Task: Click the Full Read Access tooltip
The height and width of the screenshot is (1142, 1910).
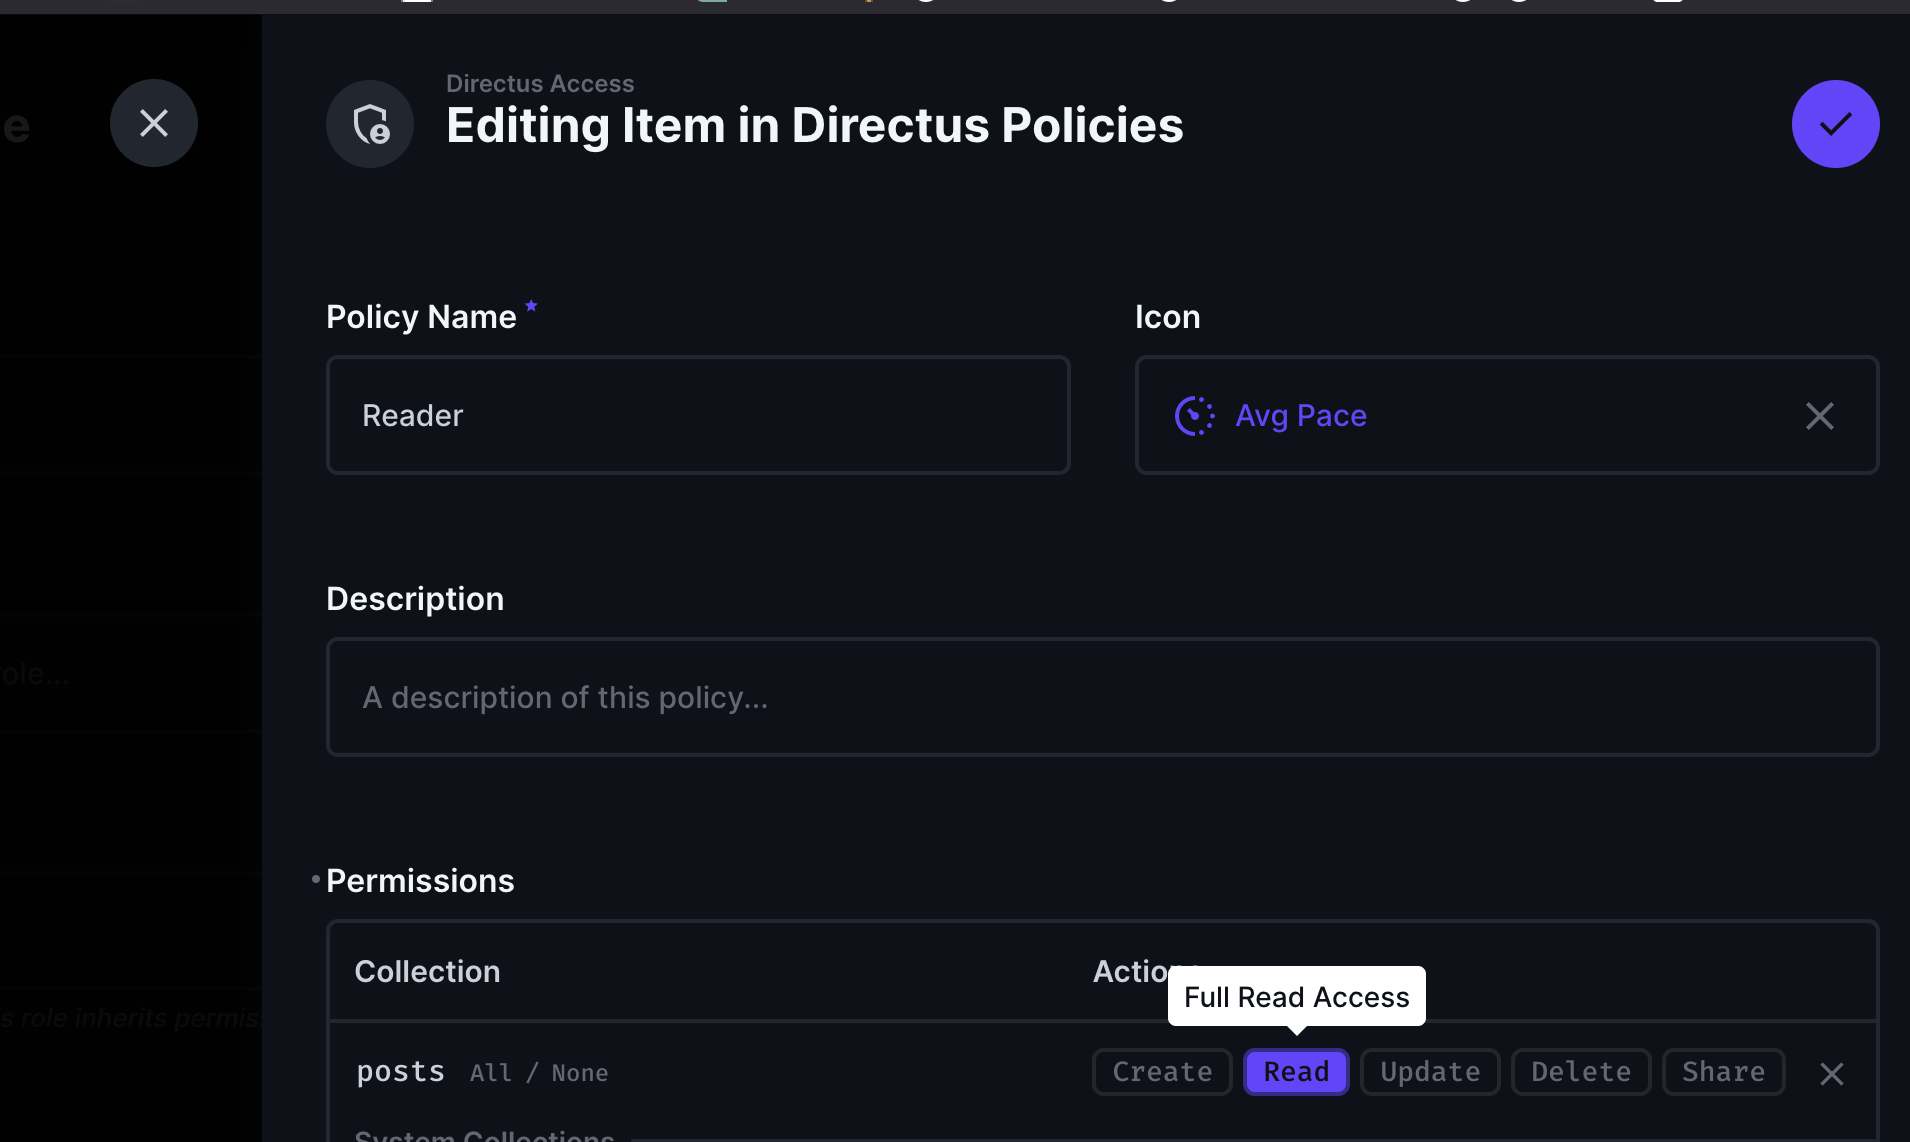Action: click(1296, 996)
